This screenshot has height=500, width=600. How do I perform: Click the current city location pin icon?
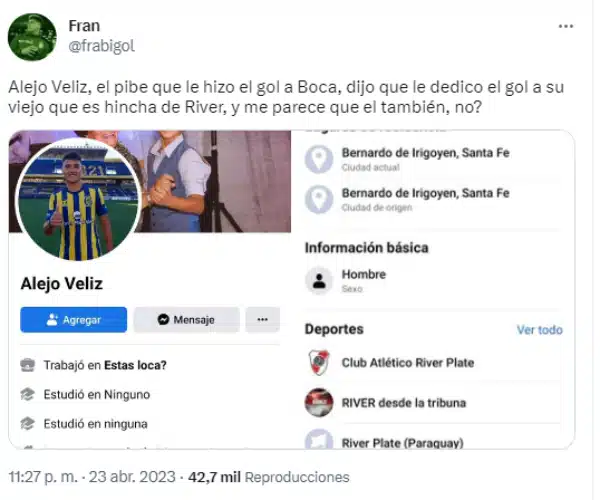319,159
